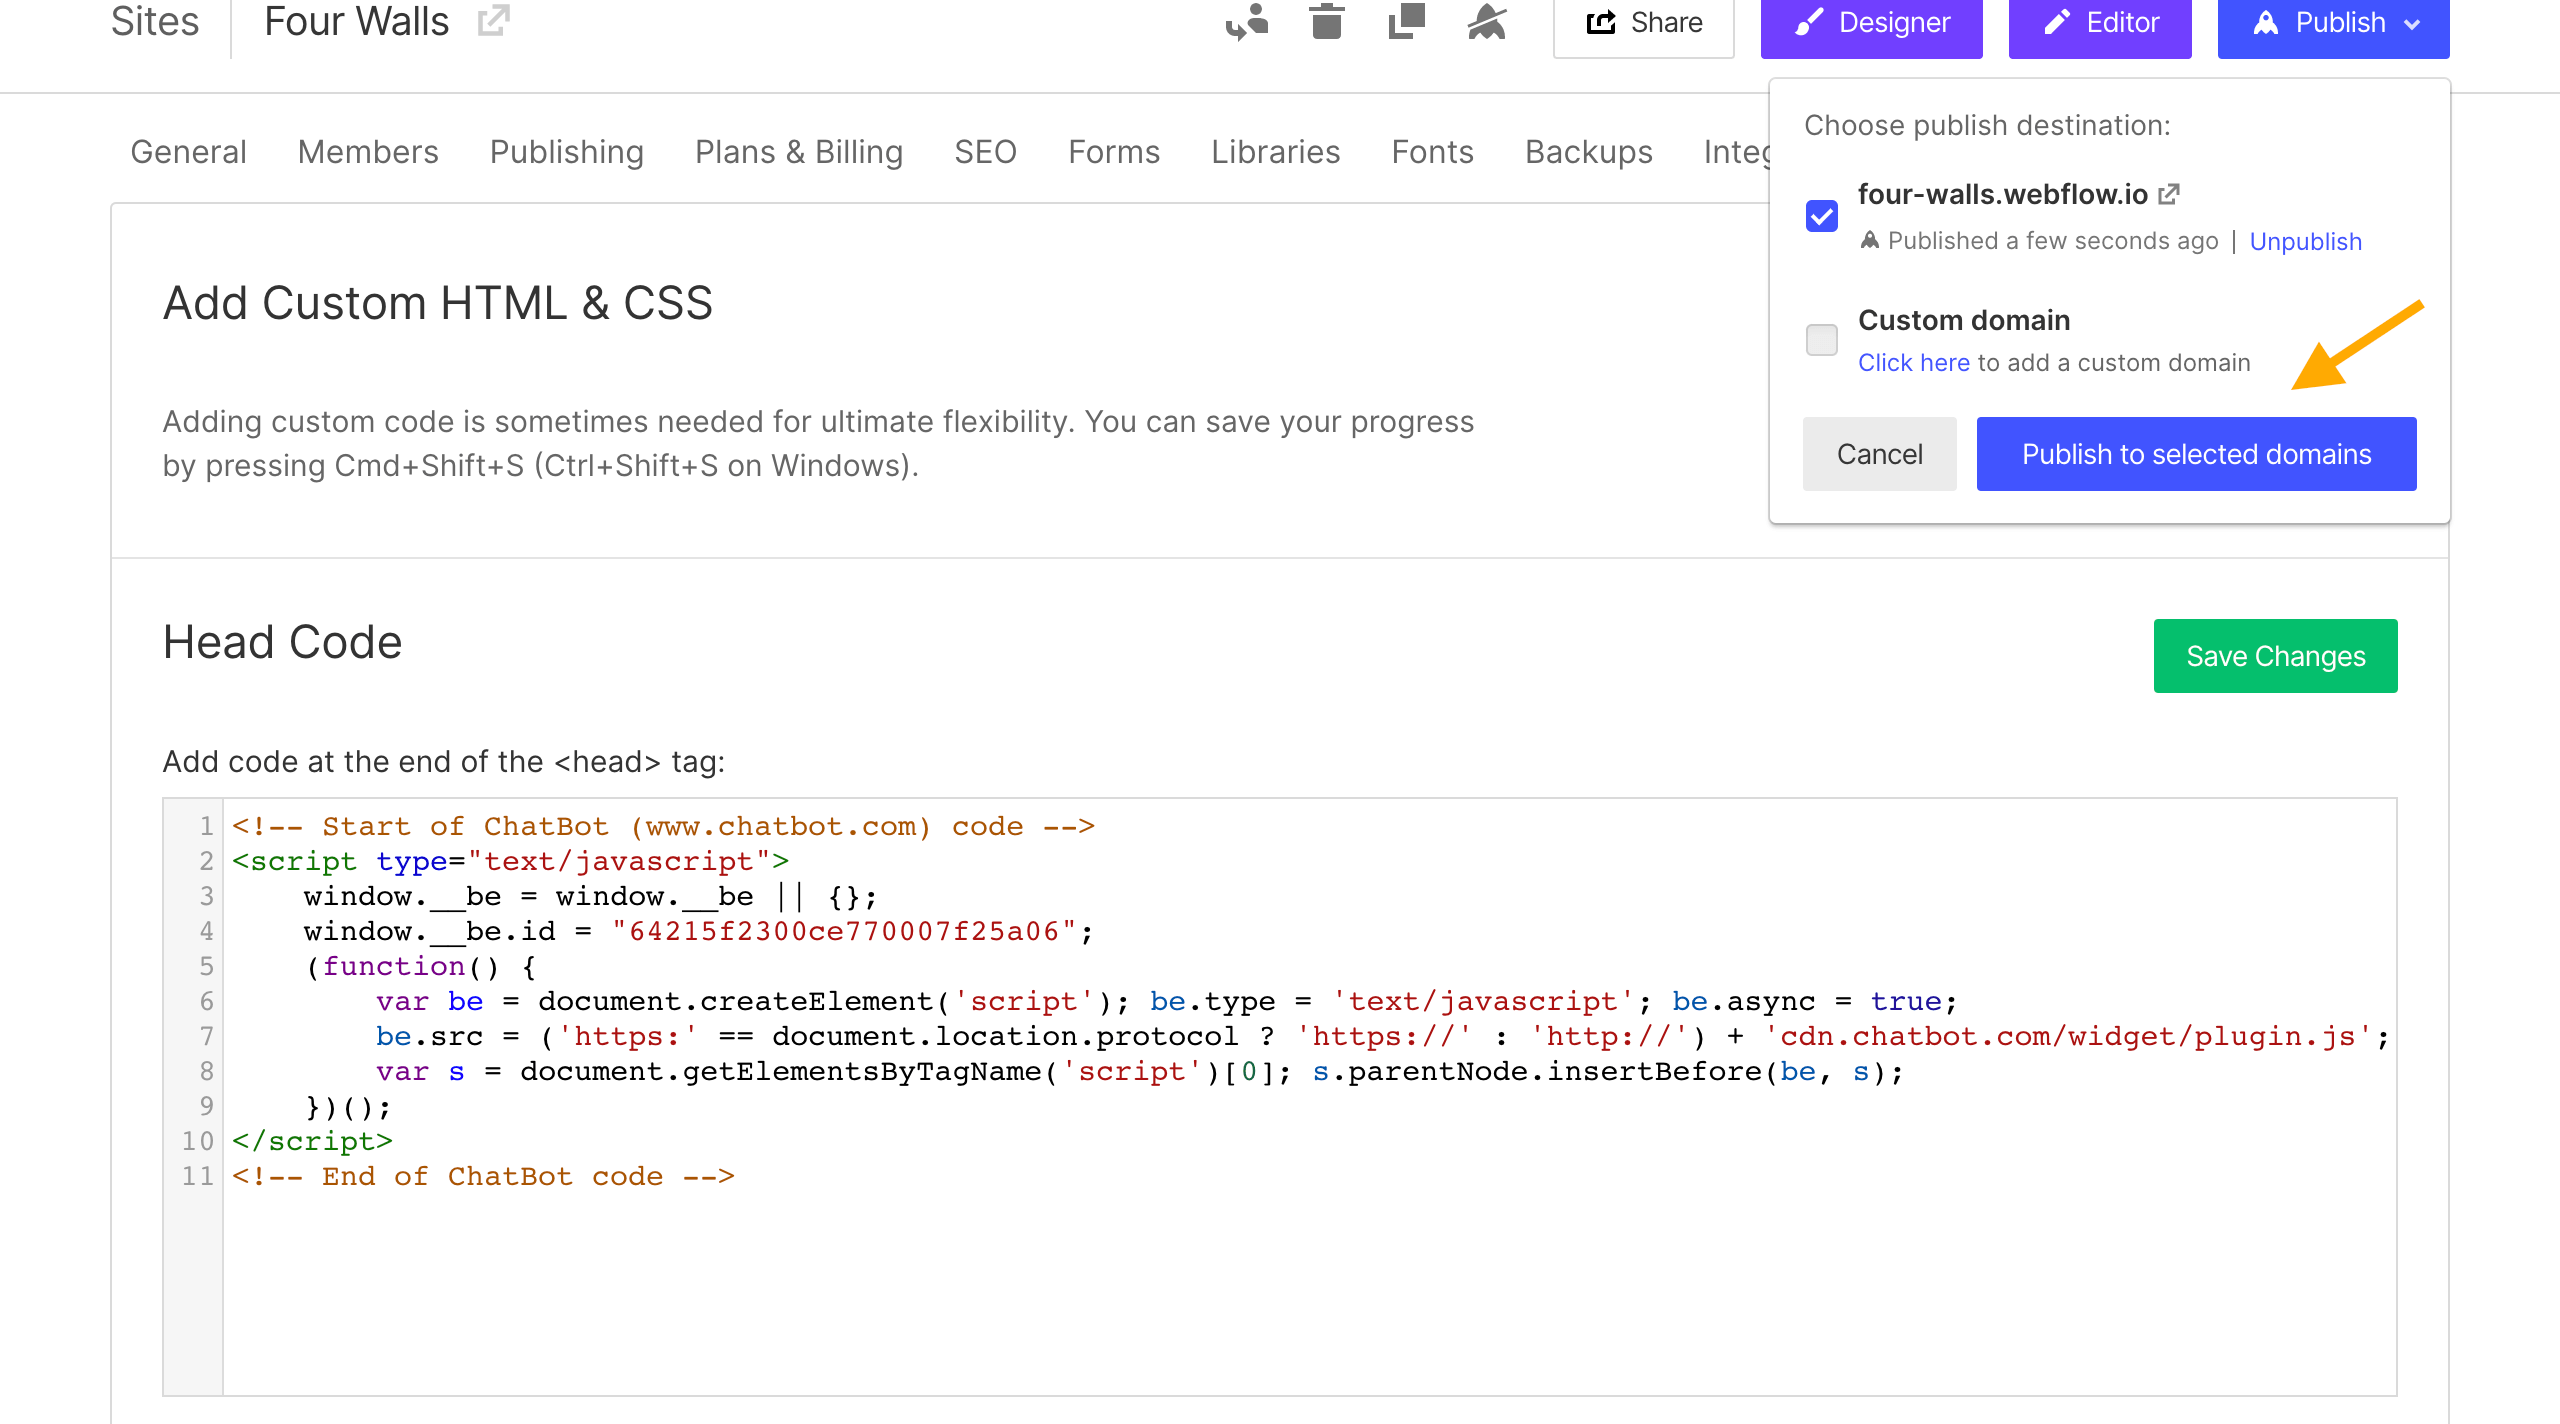2560x1424 pixels.
Task: Click Save Changes for Head Code
Action: (x=2275, y=656)
